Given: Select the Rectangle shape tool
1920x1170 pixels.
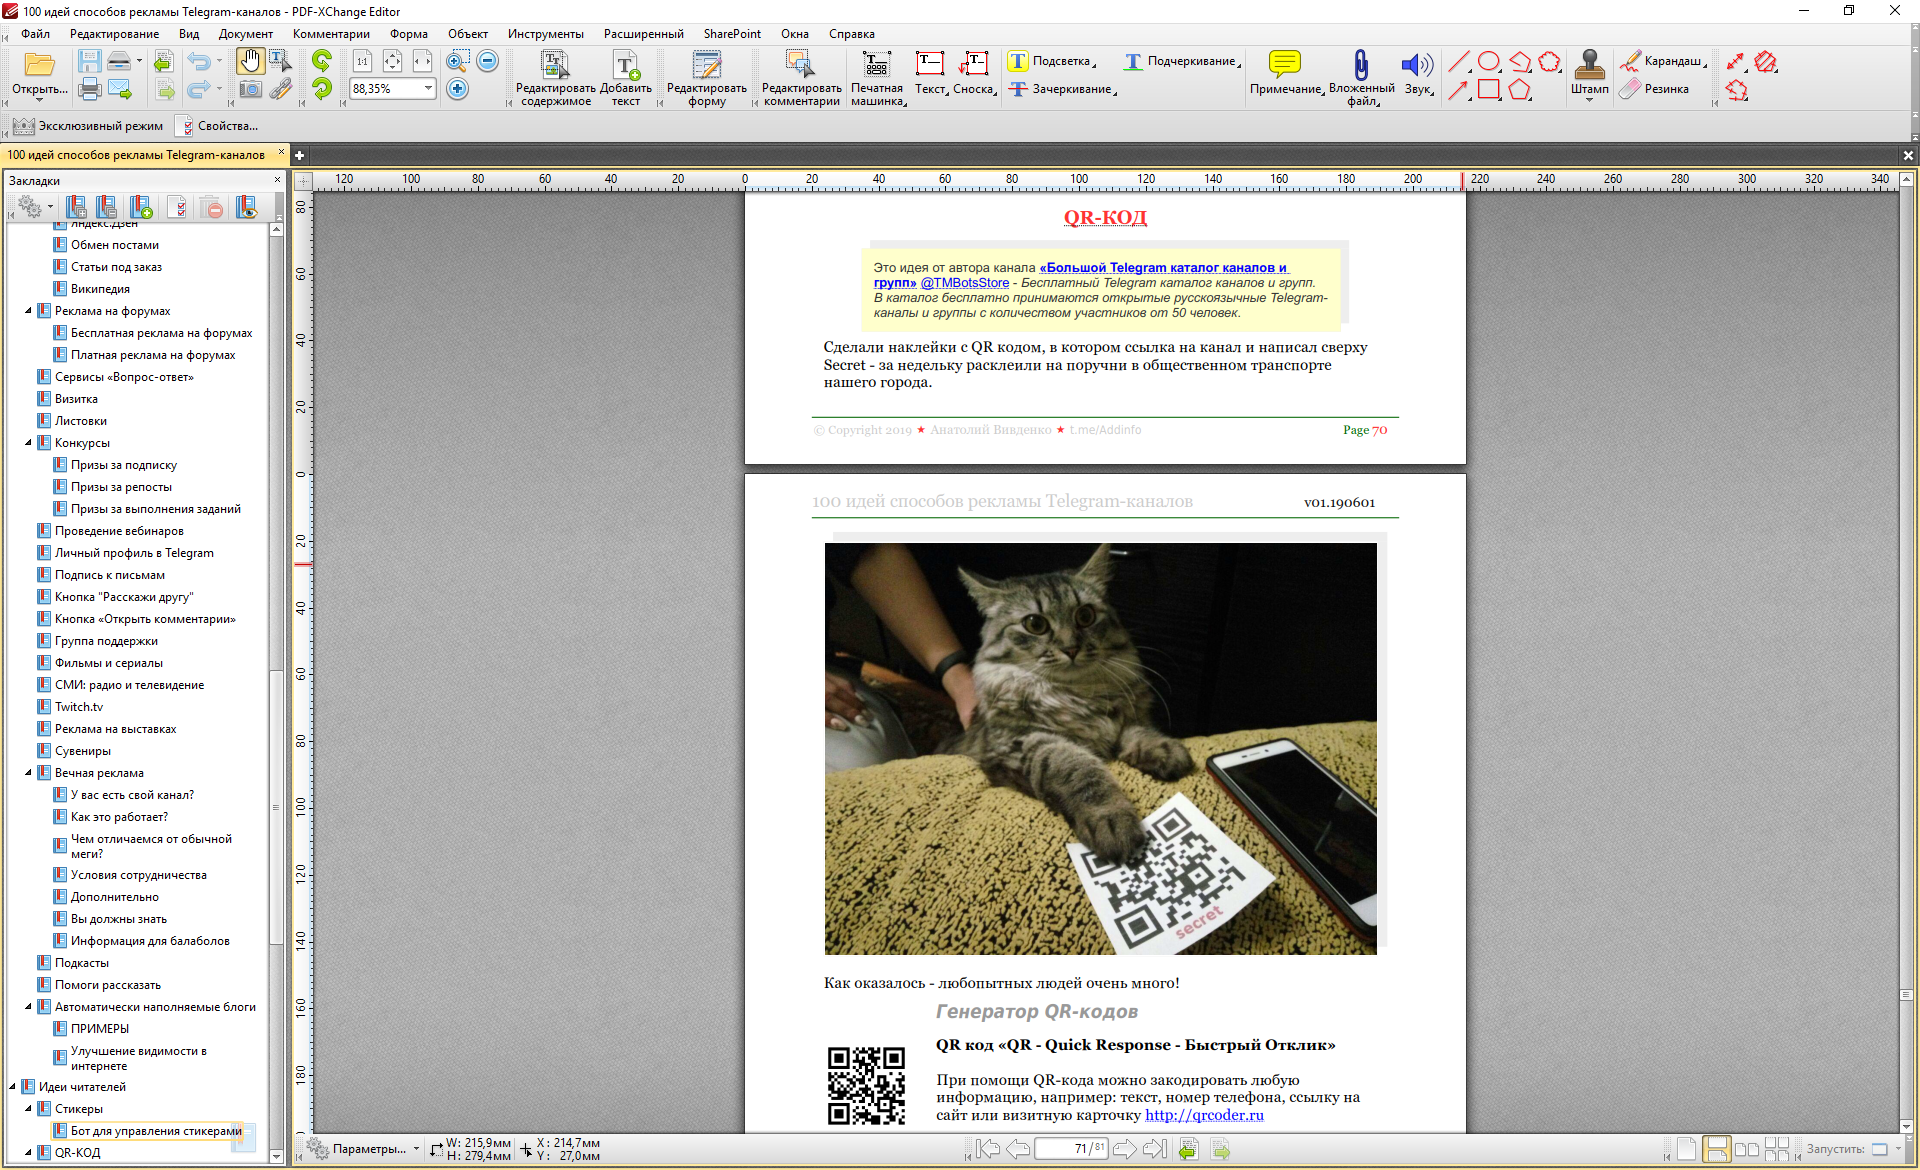Looking at the screenshot, I should point(1489,90).
